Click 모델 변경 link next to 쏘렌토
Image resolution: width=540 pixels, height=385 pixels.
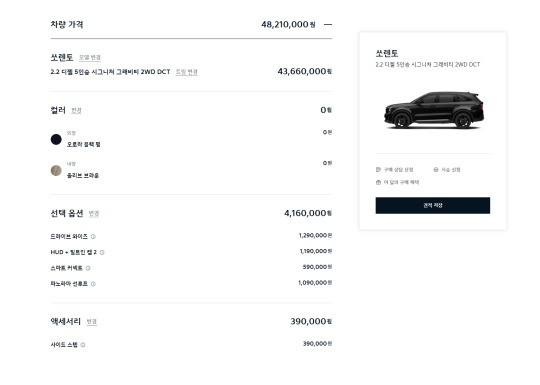[90, 58]
